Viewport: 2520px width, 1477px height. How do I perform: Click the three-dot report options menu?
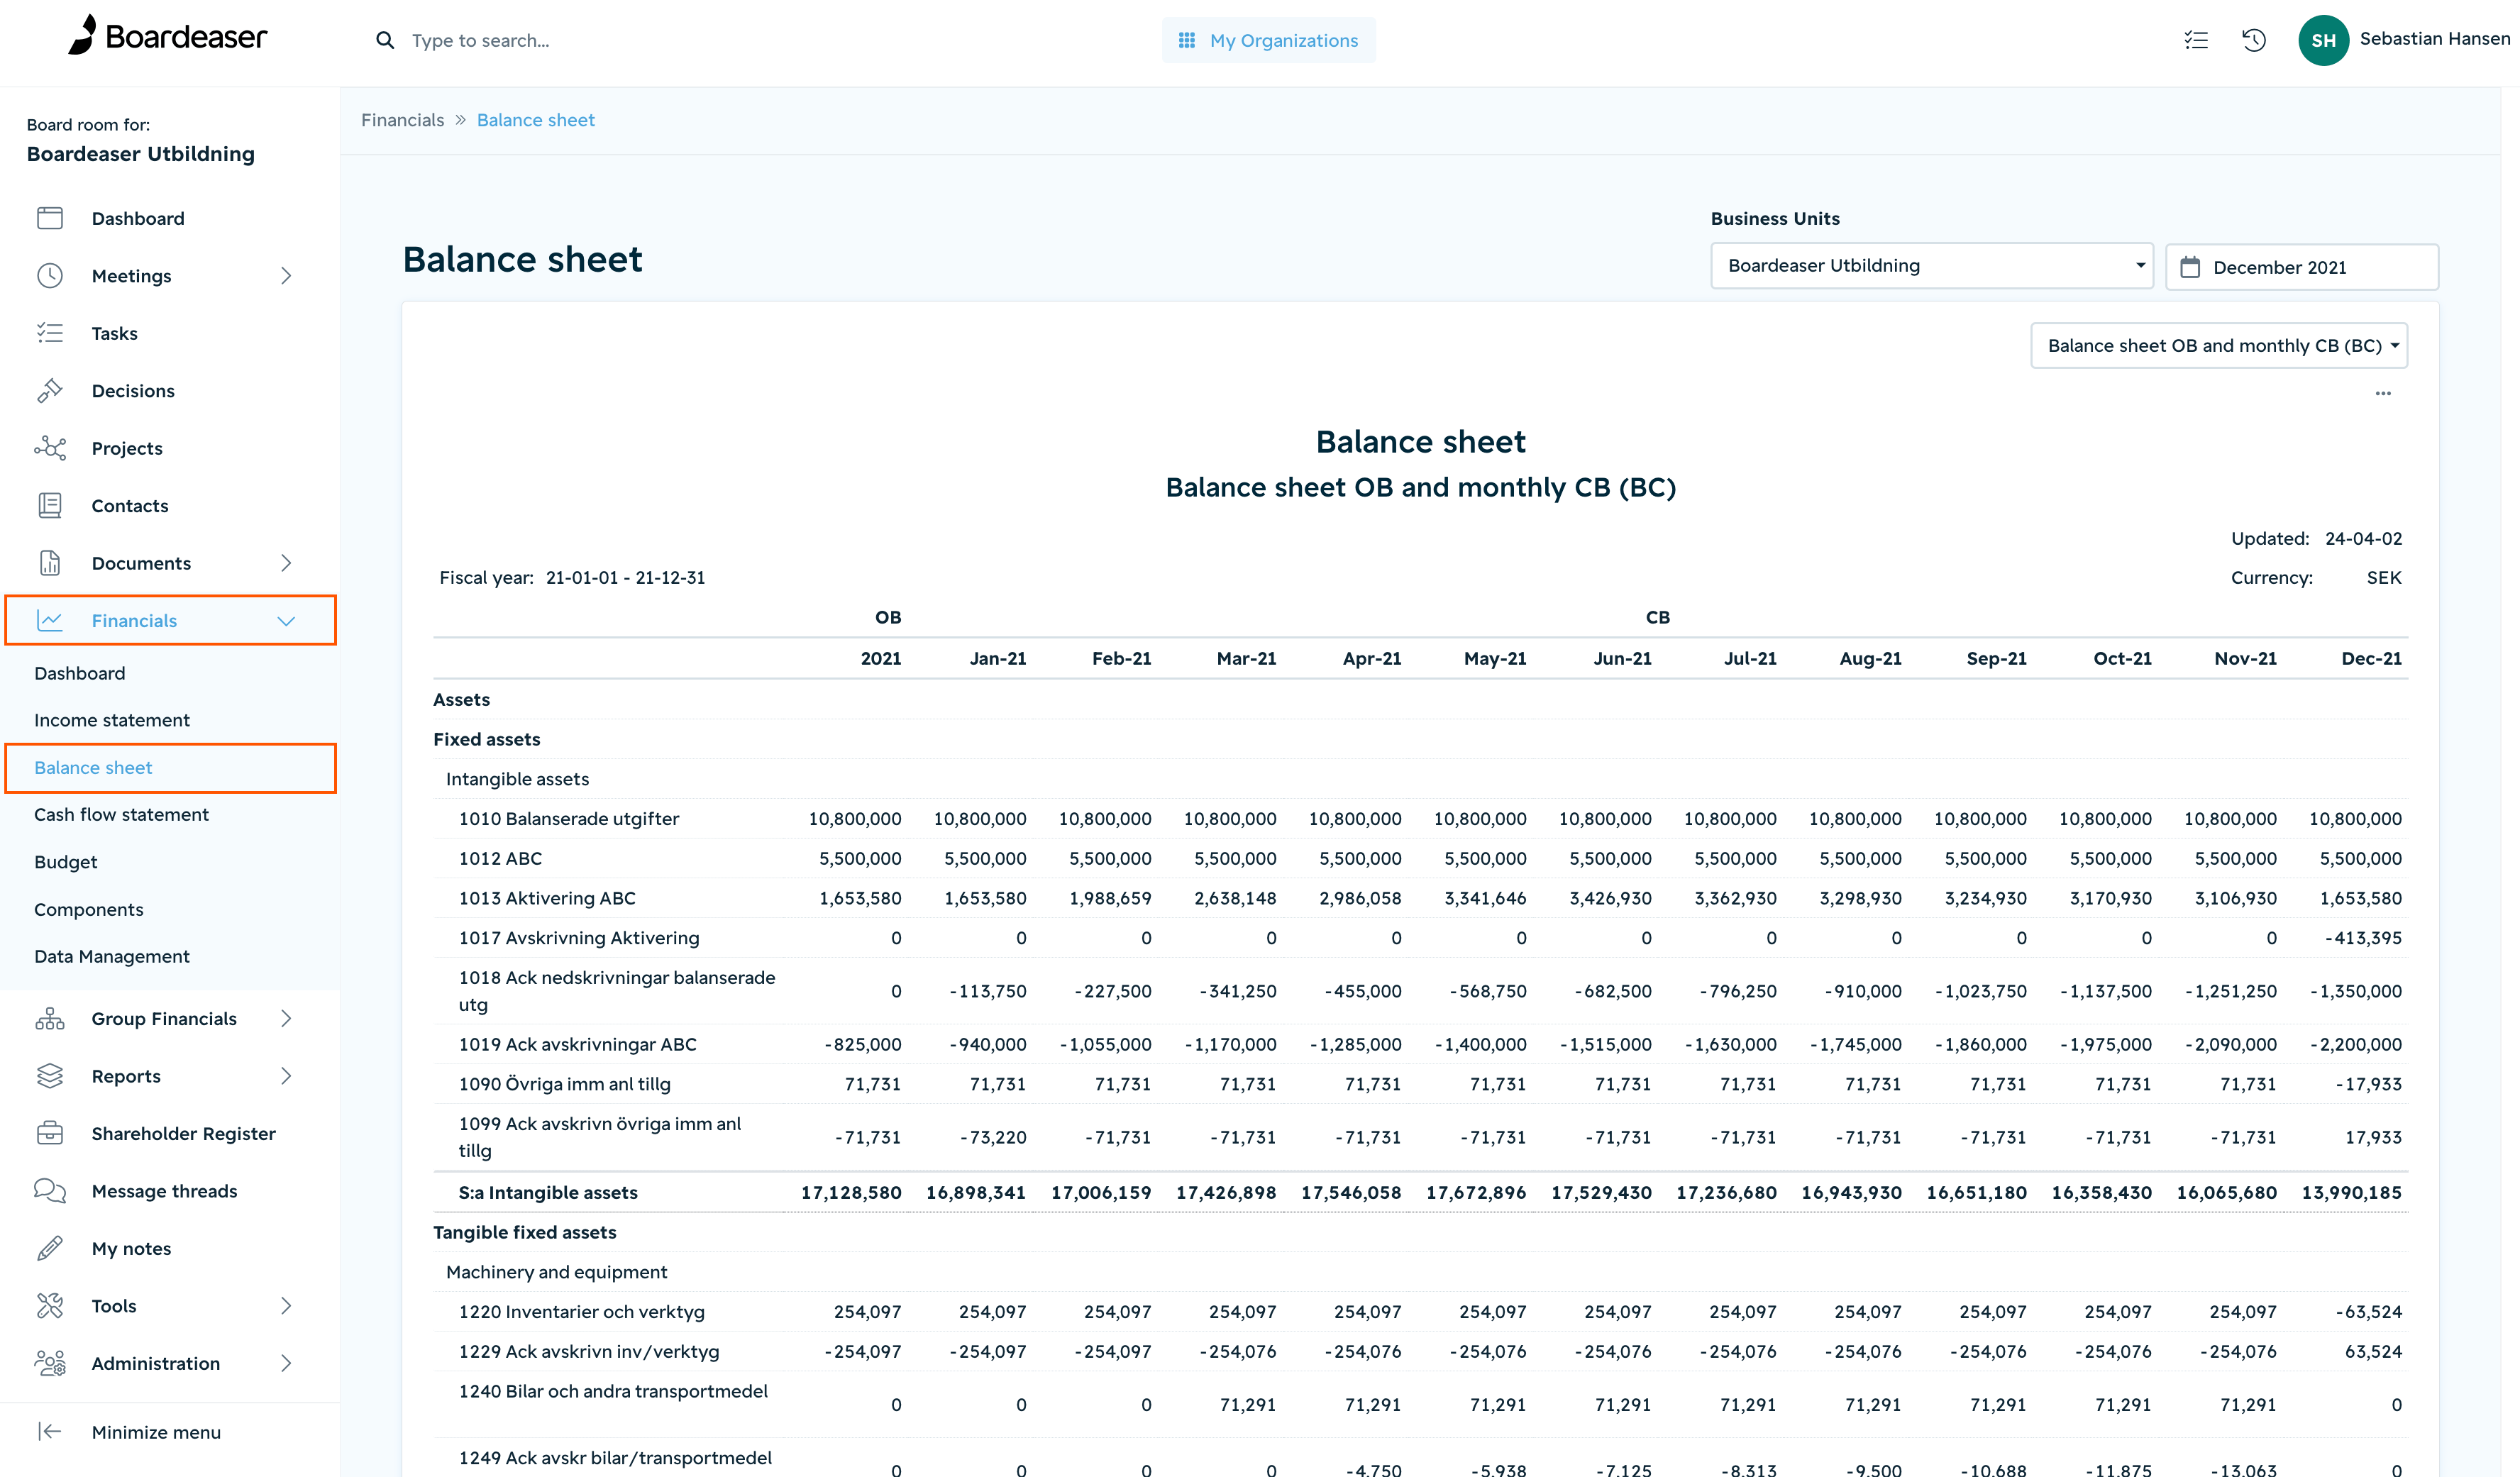coord(2383,394)
